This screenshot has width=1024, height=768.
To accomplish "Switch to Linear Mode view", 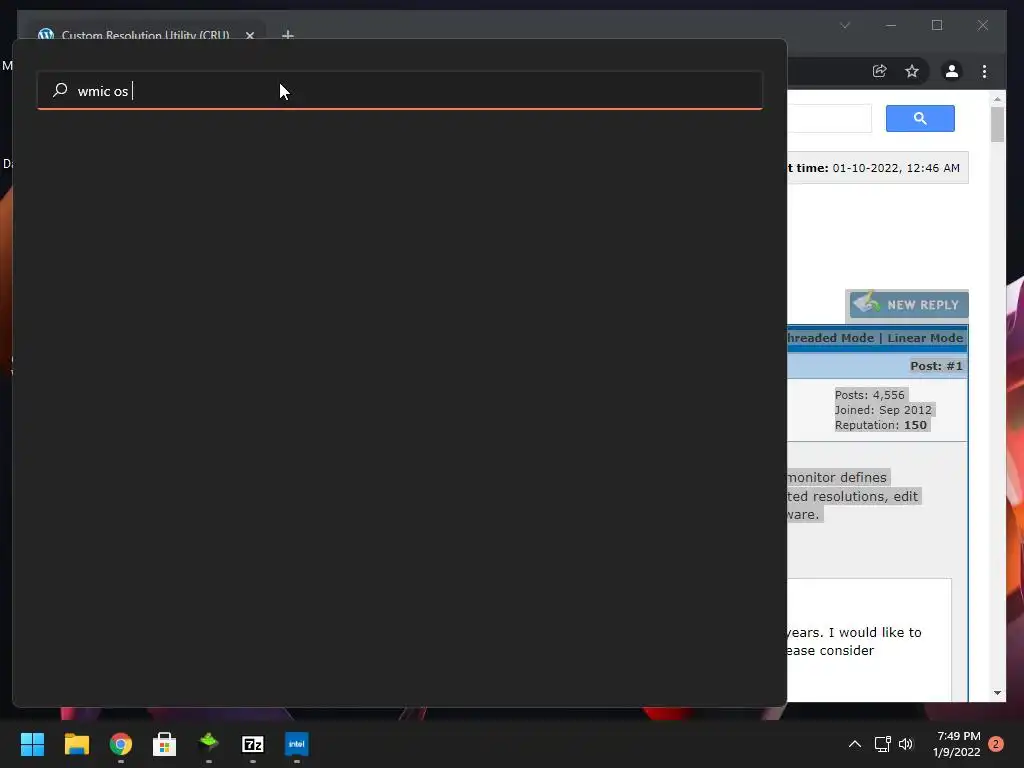I will [x=925, y=338].
